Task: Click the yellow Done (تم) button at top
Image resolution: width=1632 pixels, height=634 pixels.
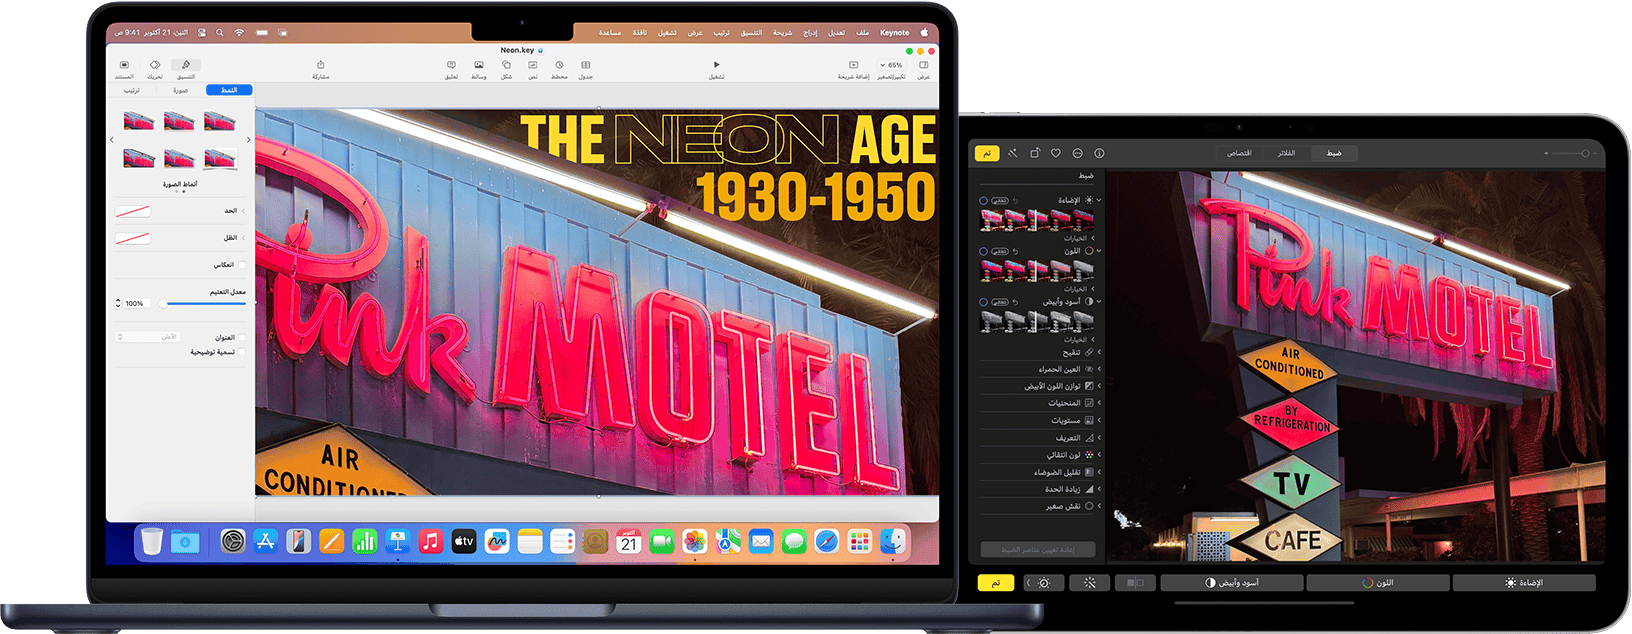Action: 987,153
